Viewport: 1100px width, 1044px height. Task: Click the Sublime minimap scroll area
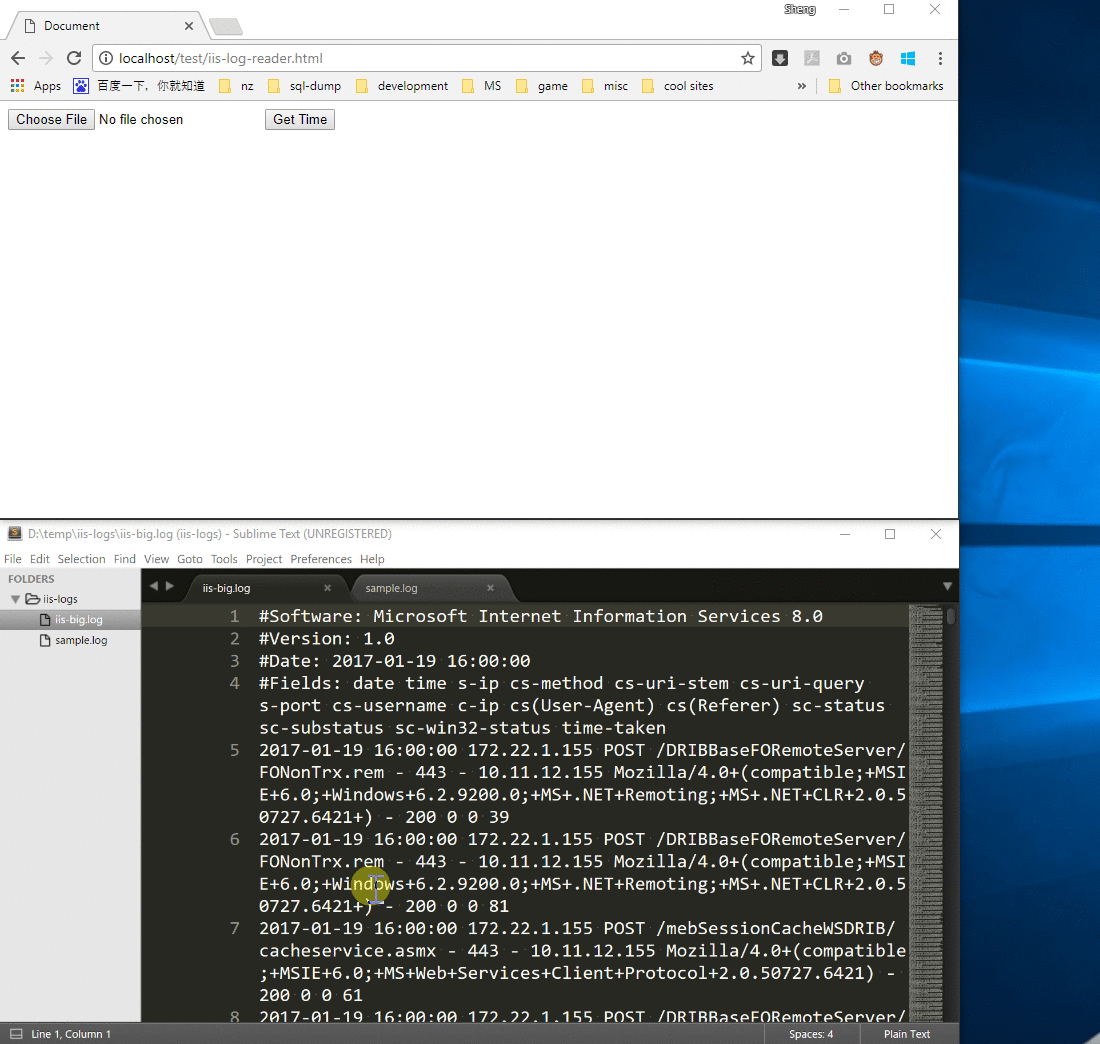tap(927, 800)
